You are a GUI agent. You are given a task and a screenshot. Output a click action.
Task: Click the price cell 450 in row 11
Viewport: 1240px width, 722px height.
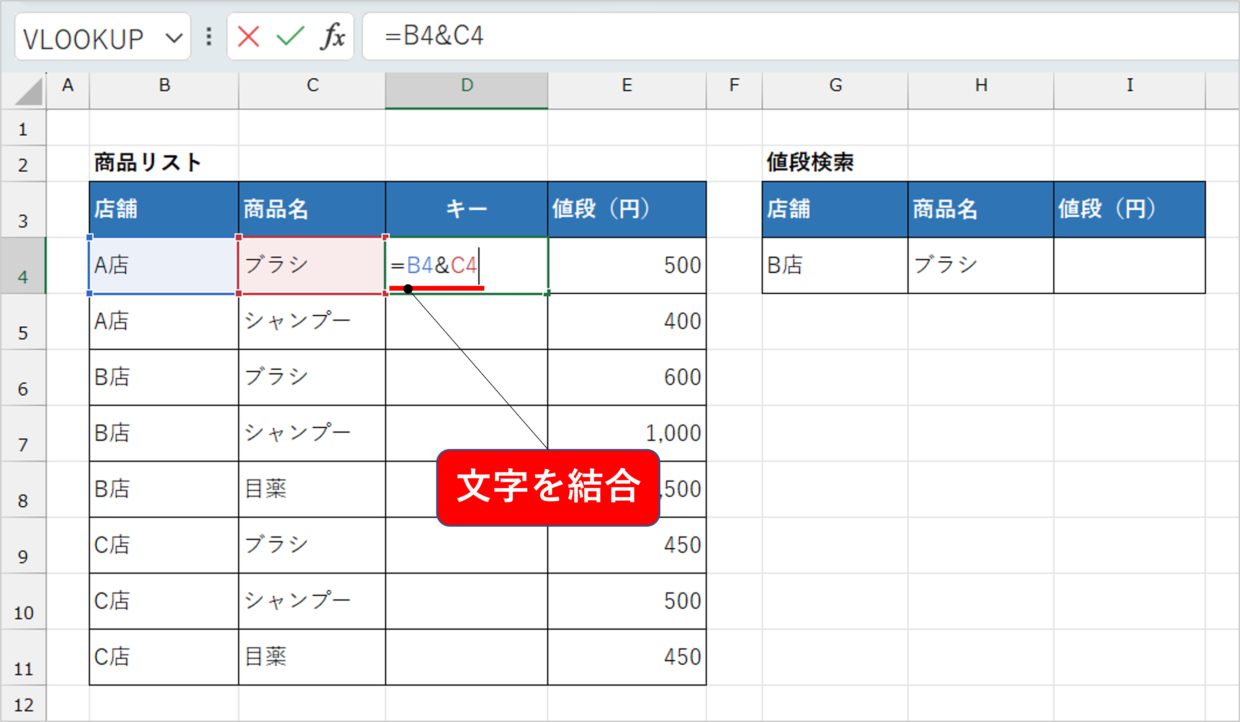[627, 657]
